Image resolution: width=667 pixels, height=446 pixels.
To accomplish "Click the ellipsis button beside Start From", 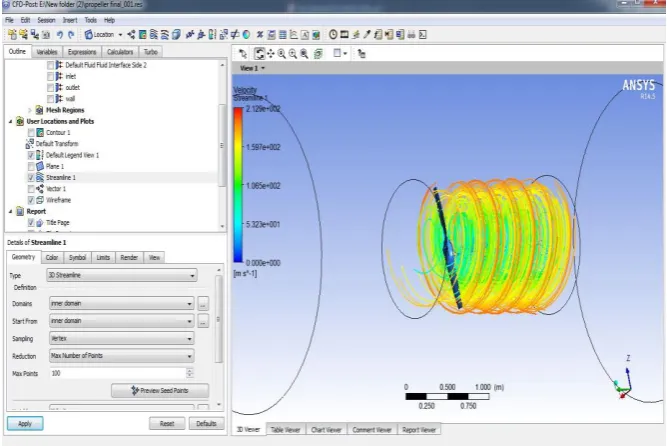I will tap(203, 321).
